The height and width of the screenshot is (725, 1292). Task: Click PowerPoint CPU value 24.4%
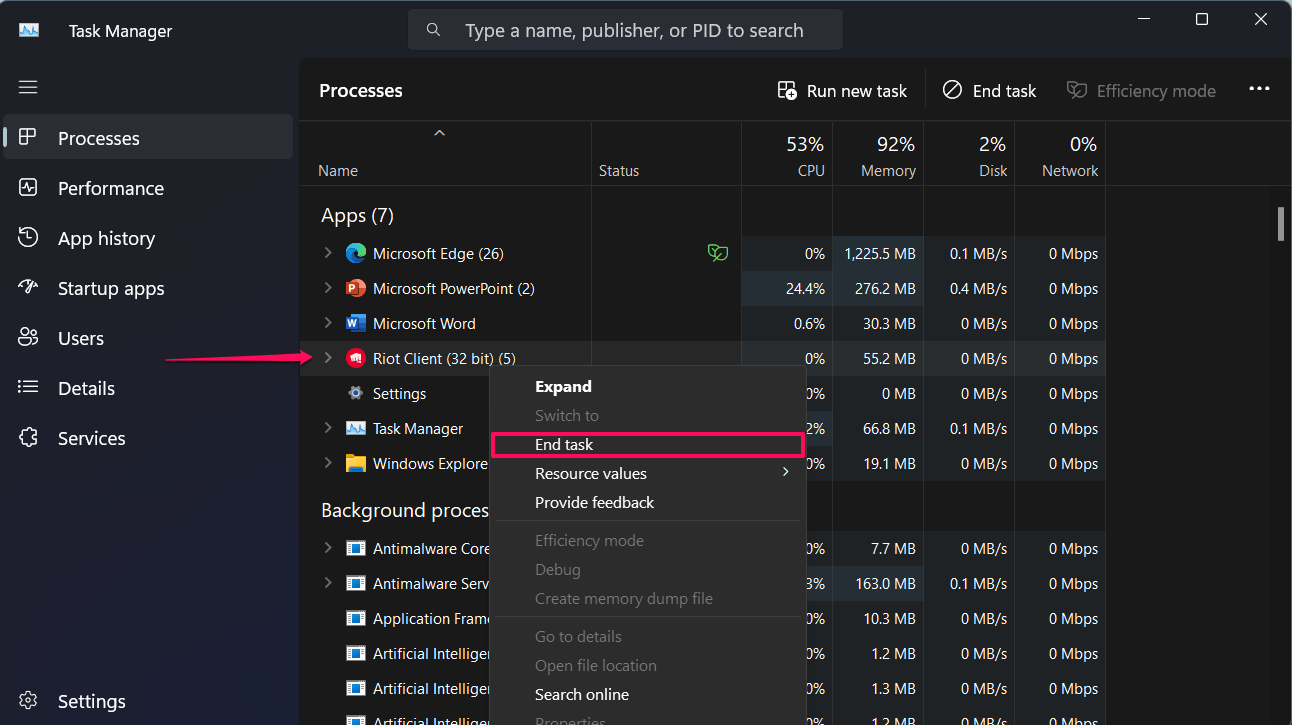tap(805, 289)
